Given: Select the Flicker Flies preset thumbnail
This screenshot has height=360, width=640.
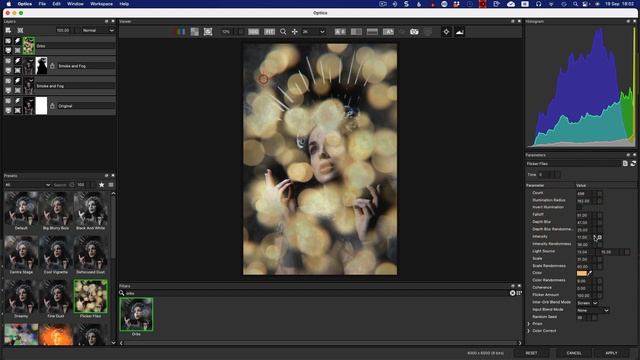Looking at the screenshot, I should [91, 296].
